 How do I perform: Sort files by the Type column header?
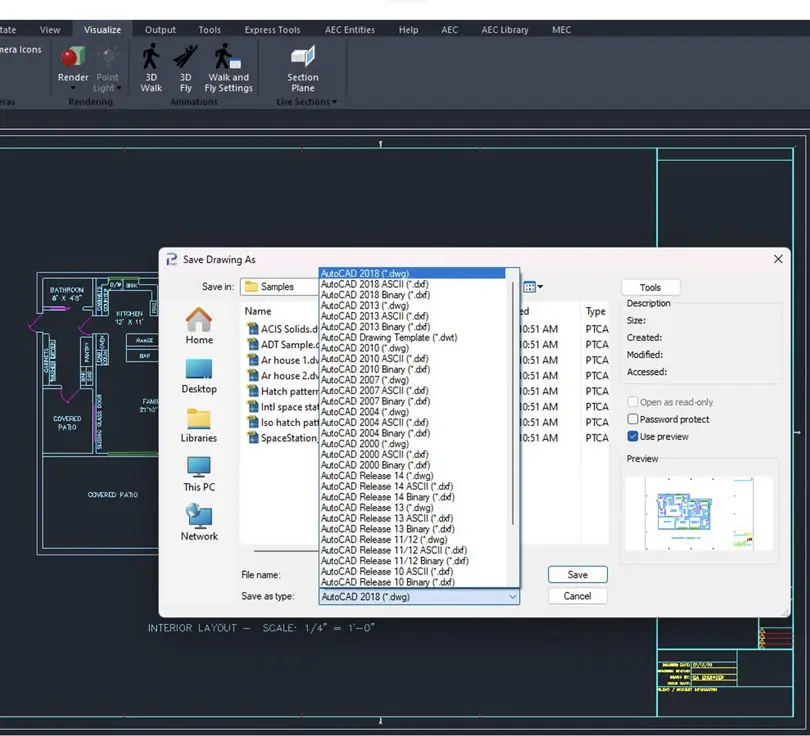click(x=595, y=311)
